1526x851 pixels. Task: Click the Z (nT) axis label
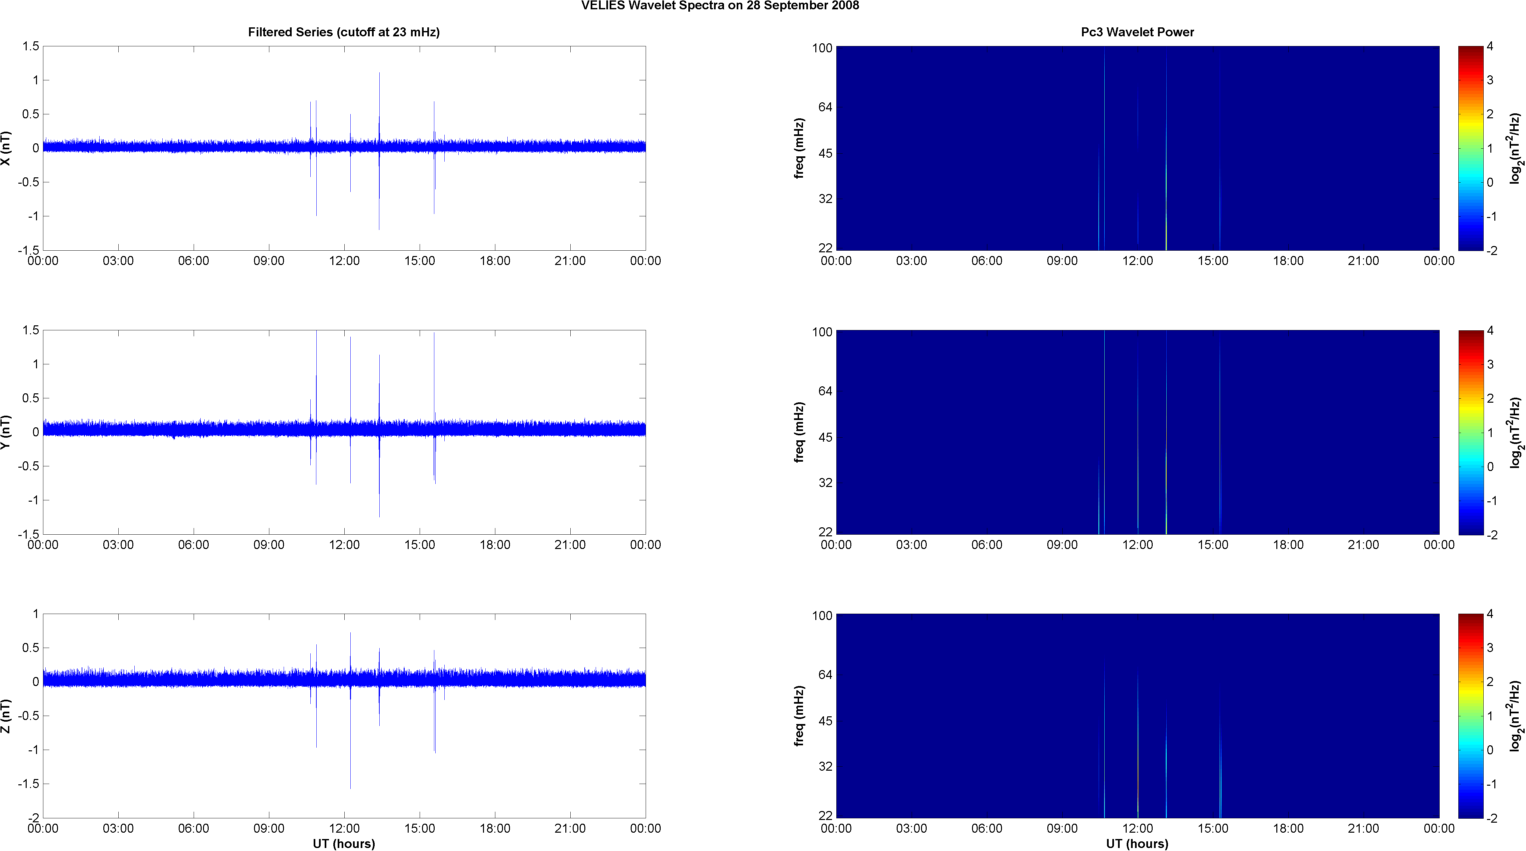point(7,716)
